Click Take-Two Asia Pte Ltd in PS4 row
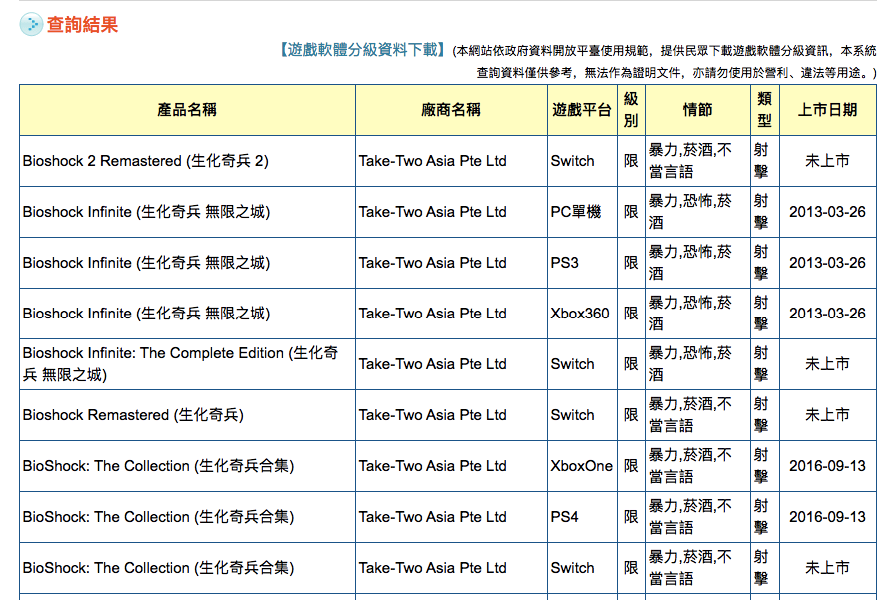The height and width of the screenshot is (600, 895). click(432, 517)
